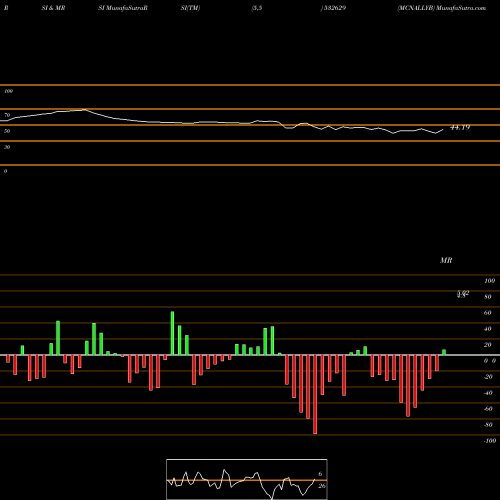The image size is (500, 500).
Task: Click the single 'B' letter at header start
Action: pos(6,8)
